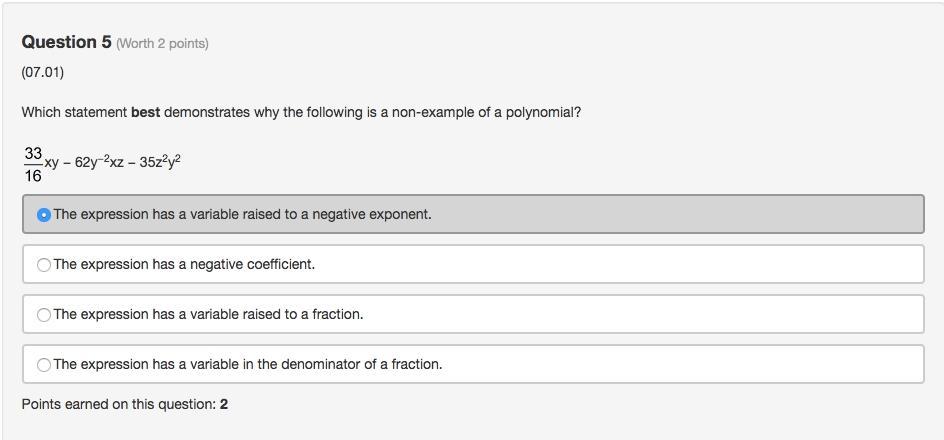Click the '(Worth 2 points)' label
Screen dimensions: 944x440
[162, 43]
